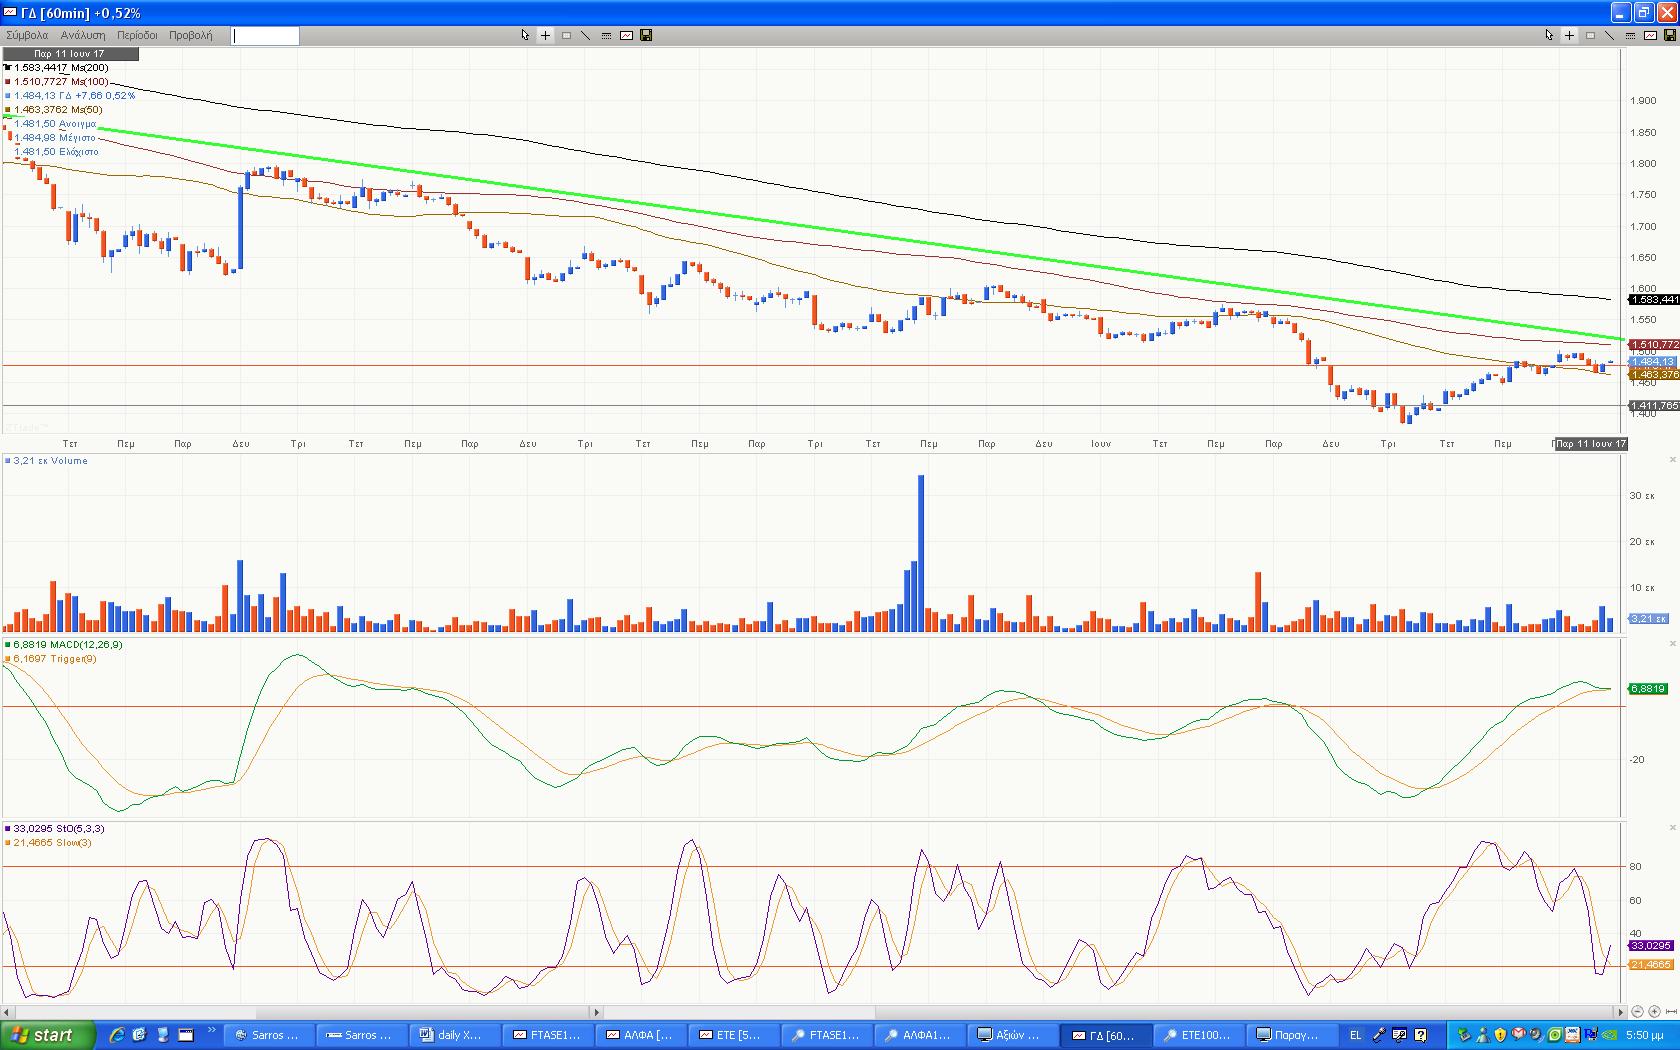Pick the trend line drawing tool in left toolbar
The height and width of the screenshot is (1050, 1680).
[x=586, y=35]
